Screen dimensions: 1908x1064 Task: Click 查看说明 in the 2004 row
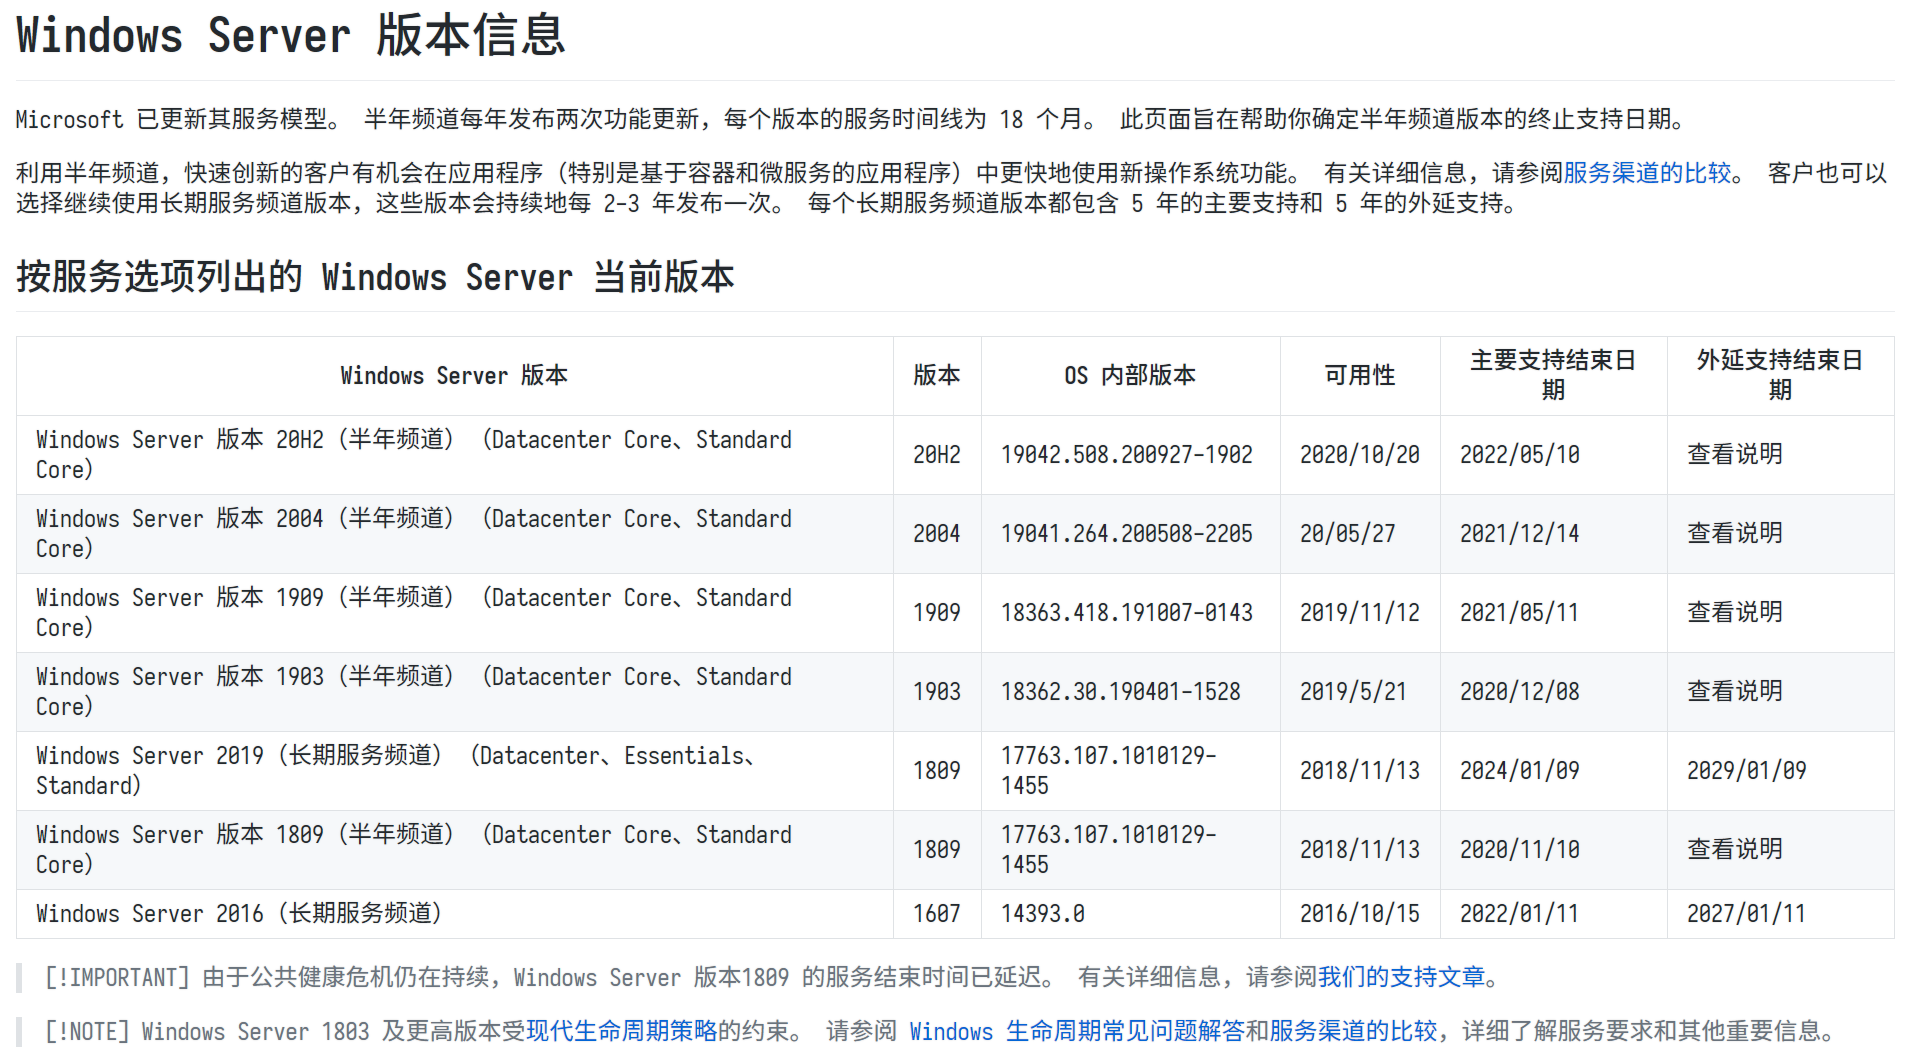tap(1735, 533)
